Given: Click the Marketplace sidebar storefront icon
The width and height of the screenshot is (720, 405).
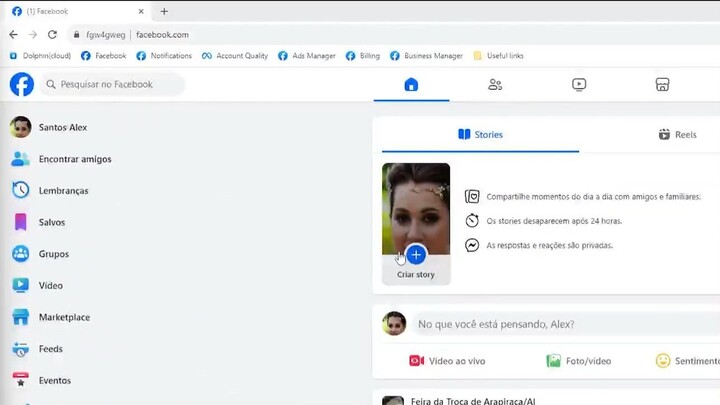Looking at the screenshot, I should coord(20,317).
